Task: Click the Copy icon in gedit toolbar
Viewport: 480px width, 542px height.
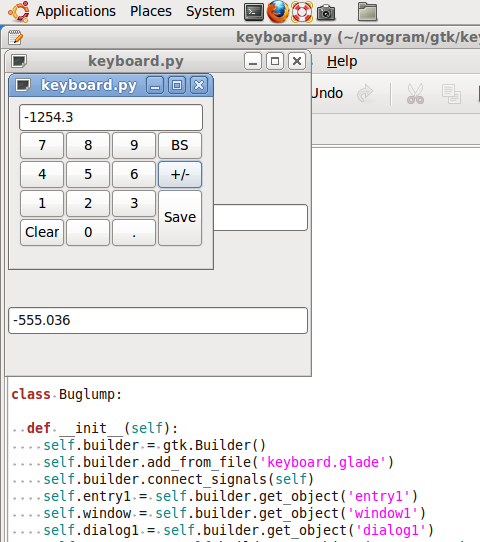Action: [451, 94]
